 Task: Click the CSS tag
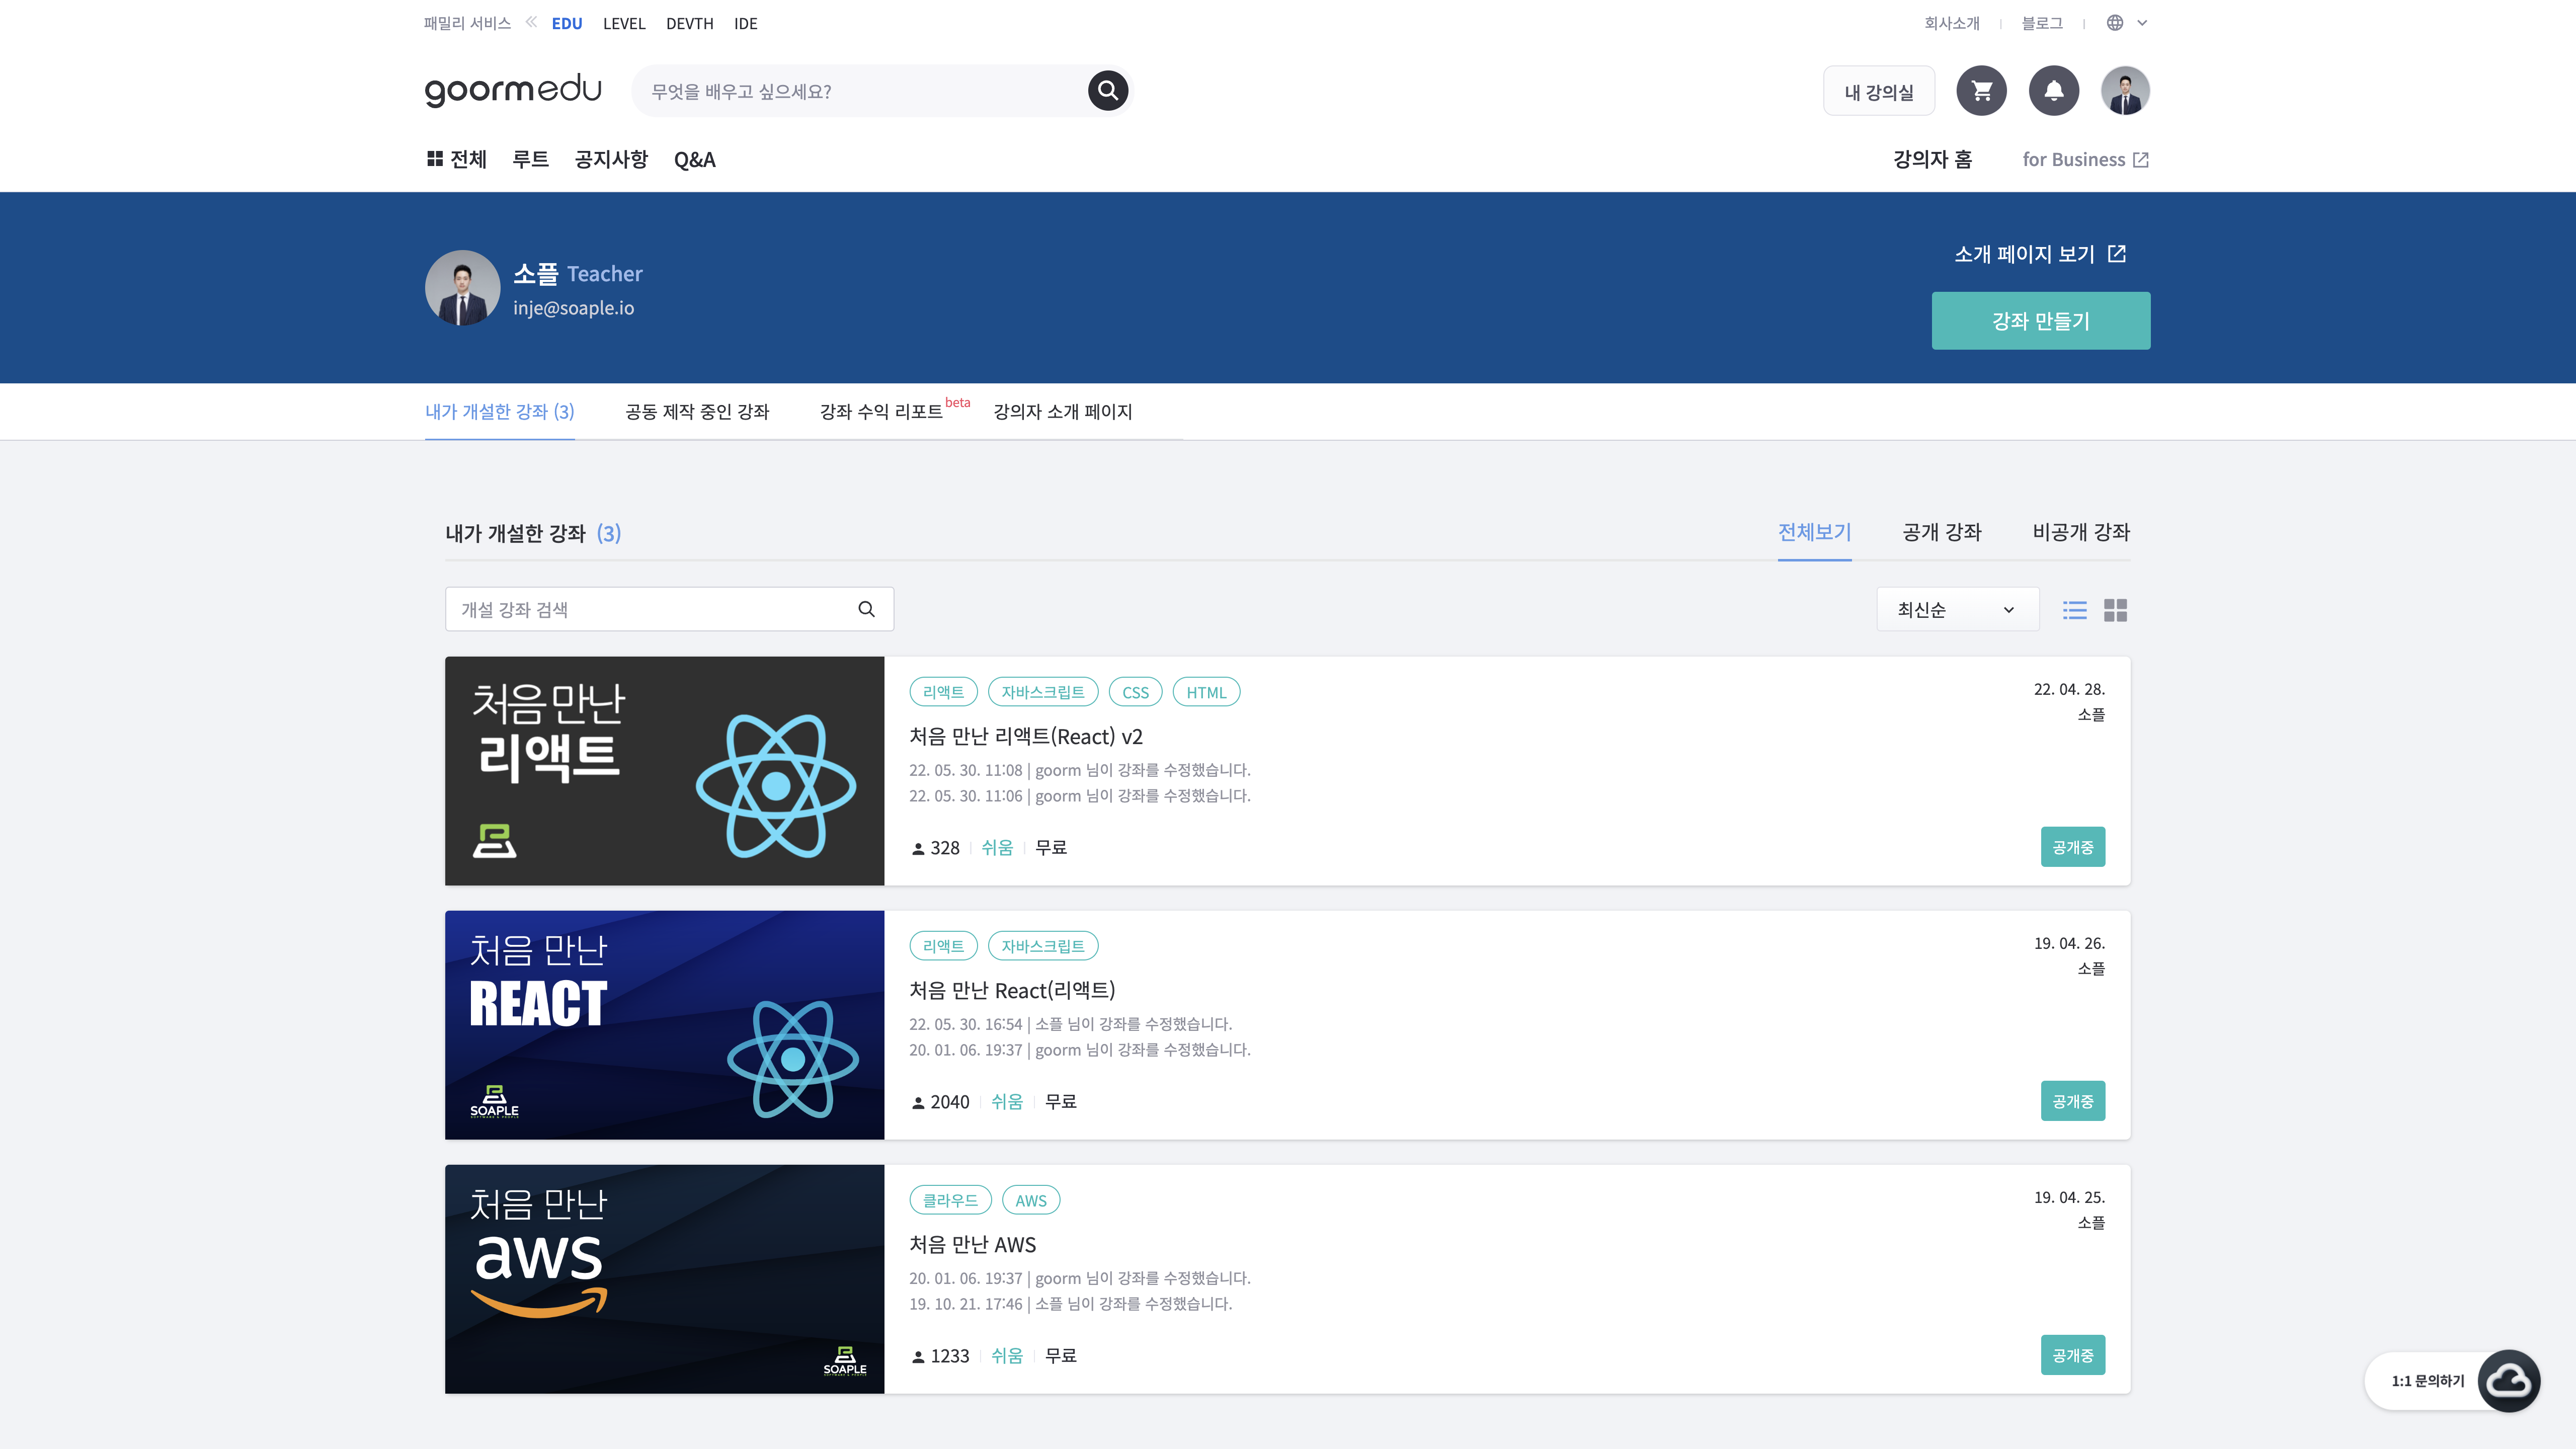click(1135, 692)
